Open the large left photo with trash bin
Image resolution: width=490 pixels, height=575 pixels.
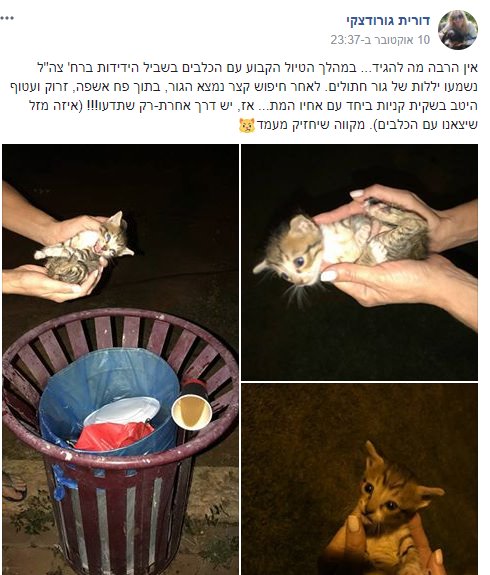click(120, 359)
